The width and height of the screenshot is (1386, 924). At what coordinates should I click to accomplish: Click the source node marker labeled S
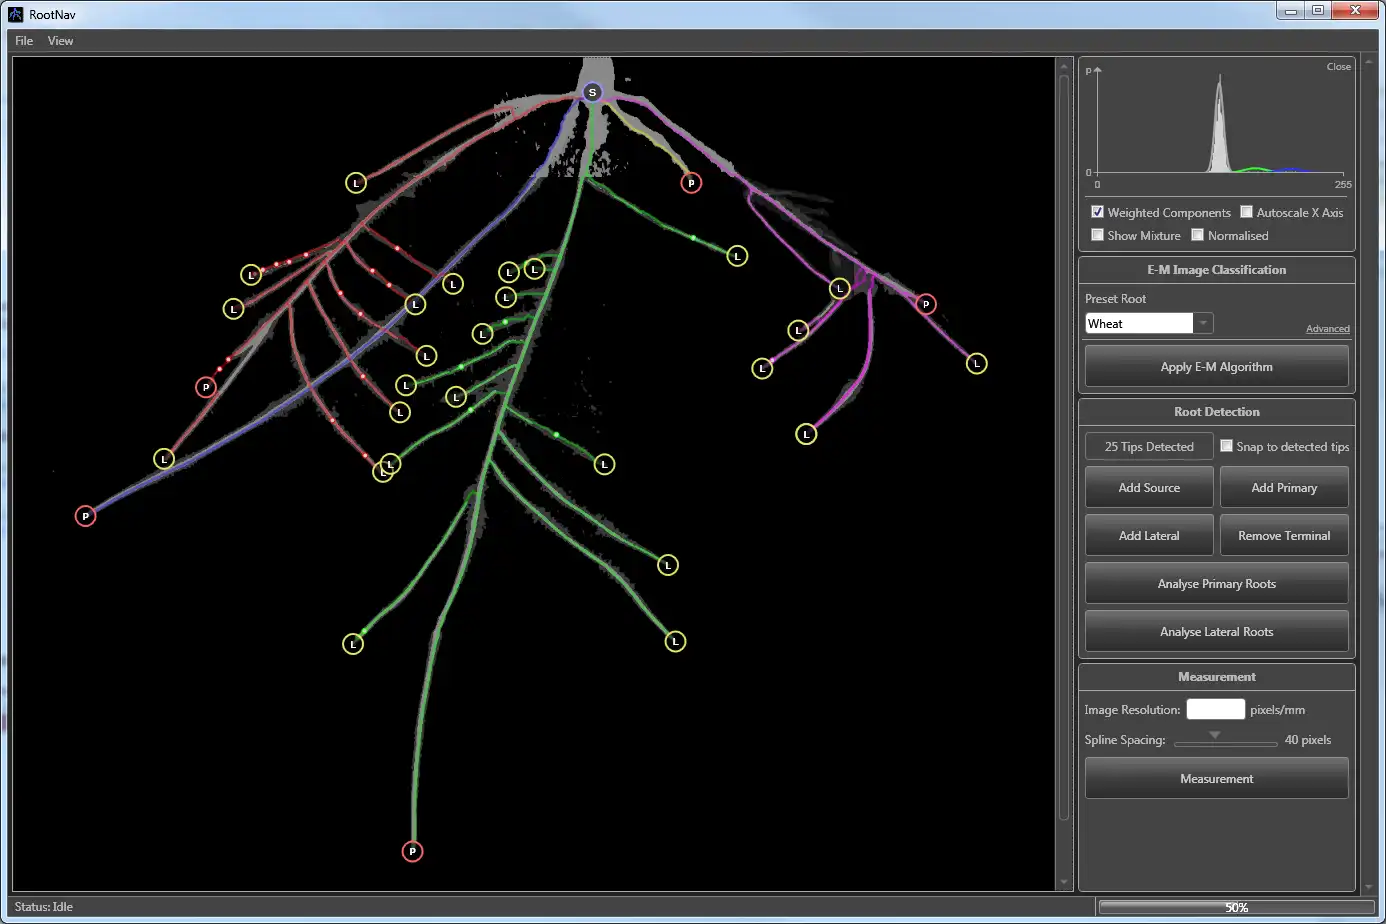[x=592, y=92]
